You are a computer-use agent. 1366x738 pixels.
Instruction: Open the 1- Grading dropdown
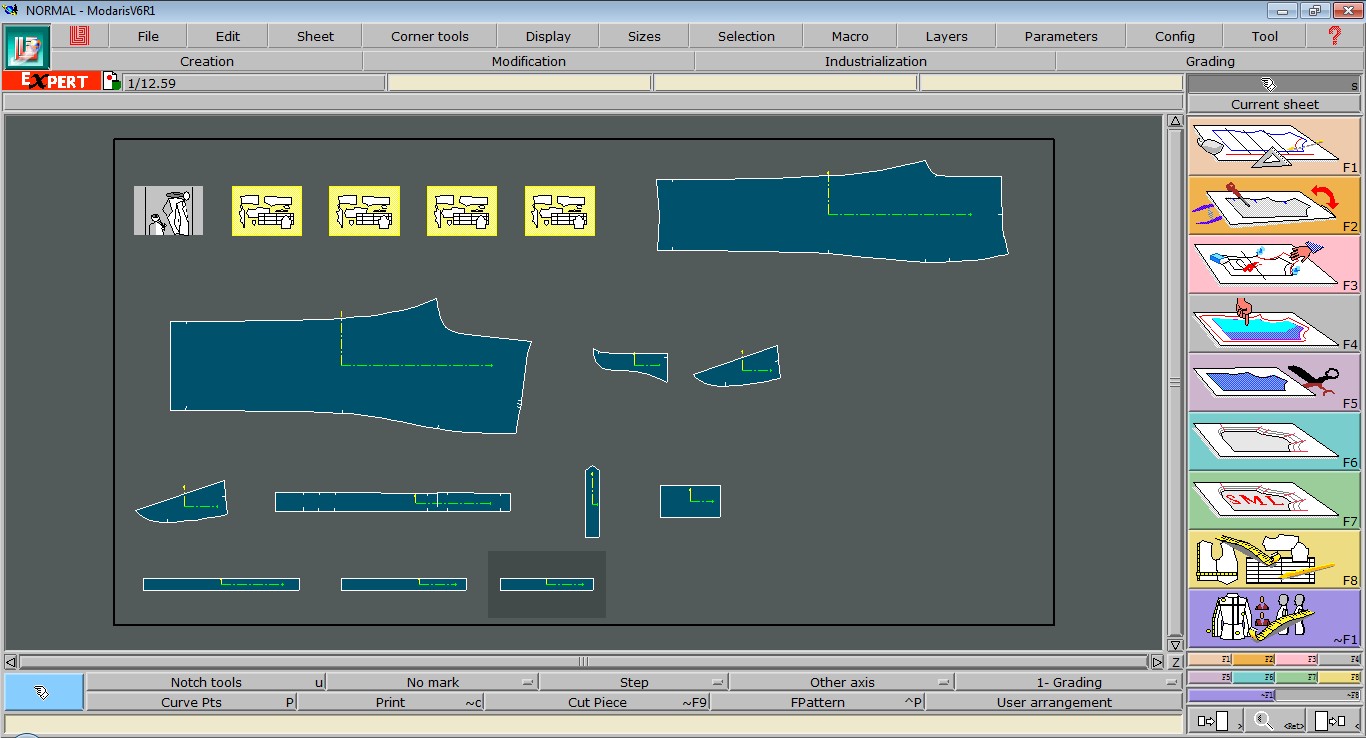pos(1068,682)
